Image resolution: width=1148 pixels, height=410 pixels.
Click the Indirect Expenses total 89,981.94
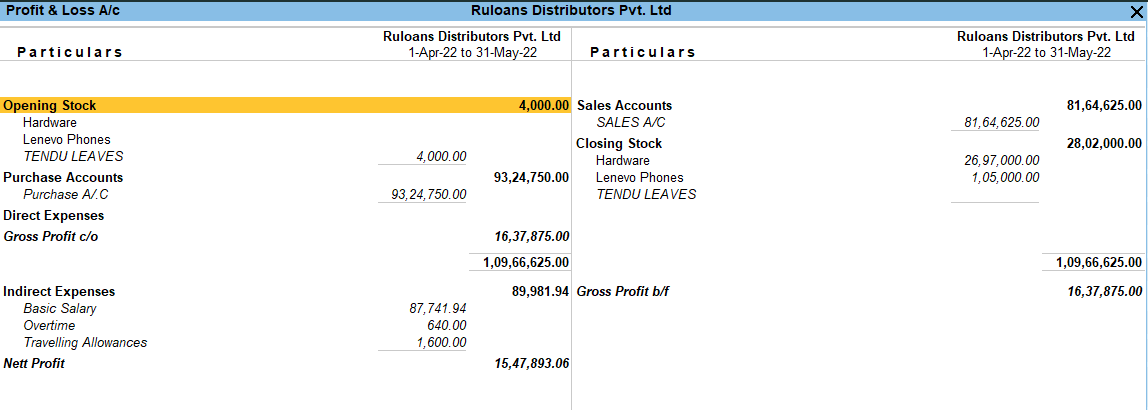(x=540, y=291)
